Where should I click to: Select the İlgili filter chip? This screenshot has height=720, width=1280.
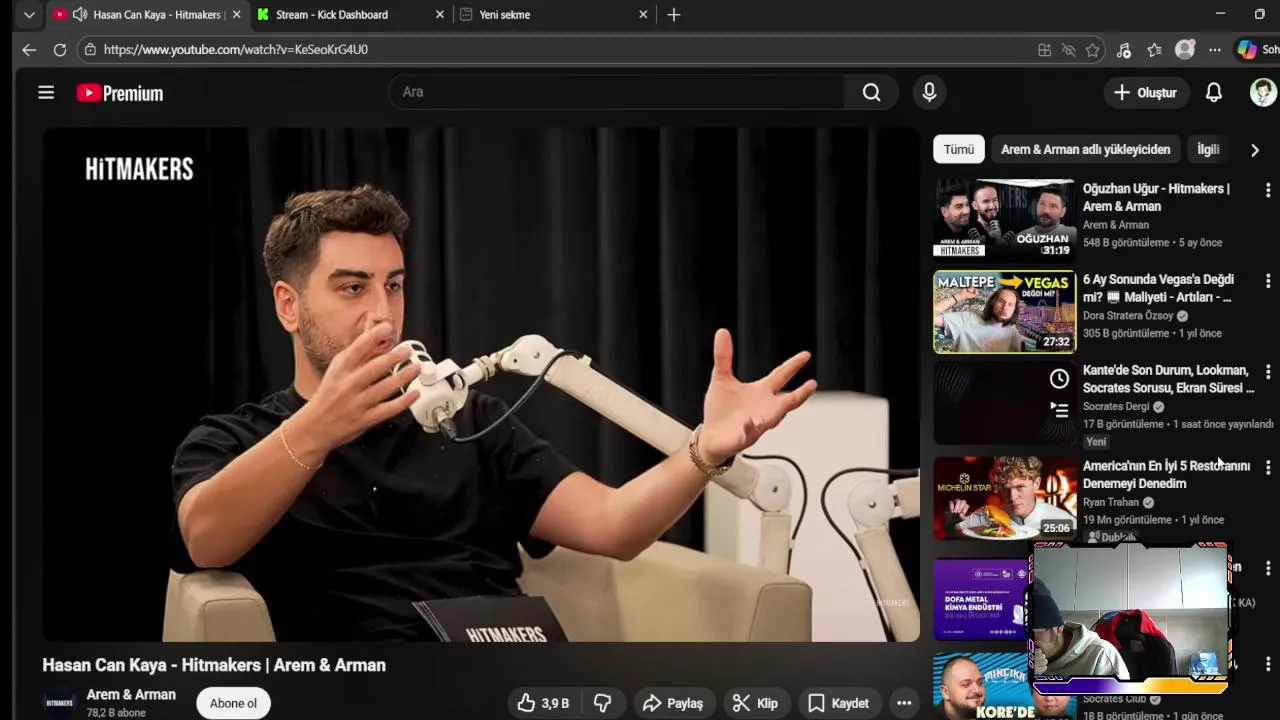pos(1208,149)
